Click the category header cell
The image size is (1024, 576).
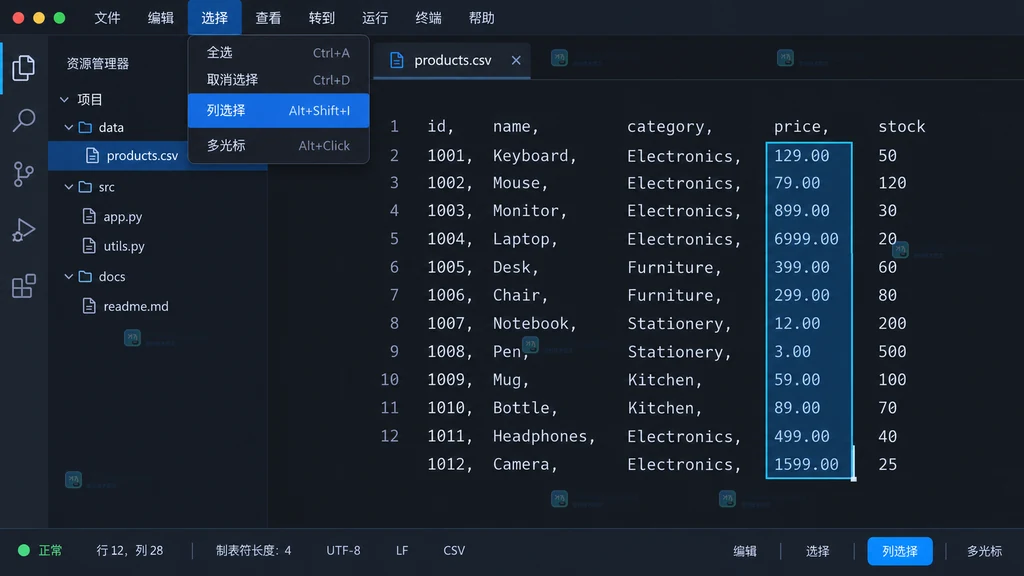pyautogui.click(x=669, y=127)
